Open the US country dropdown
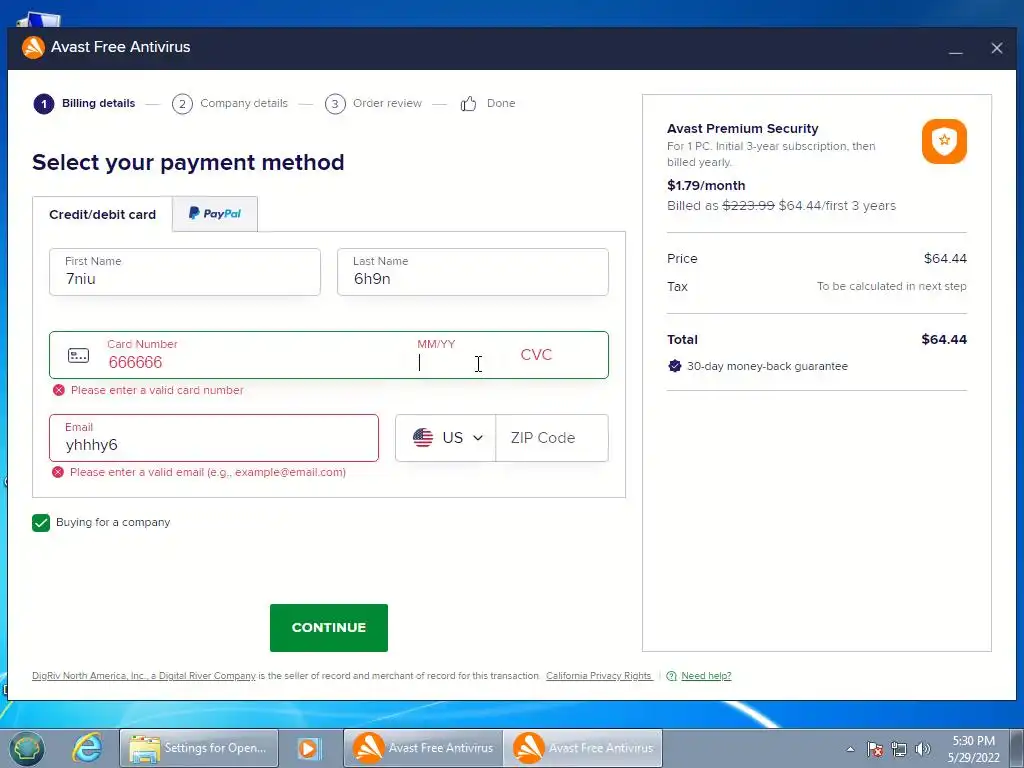 click(x=446, y=438)
